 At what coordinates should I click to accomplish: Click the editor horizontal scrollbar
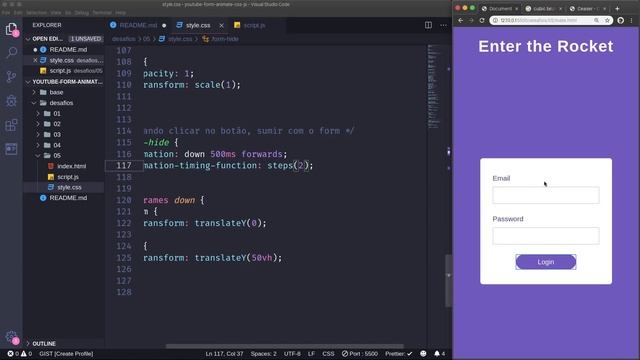284,346
